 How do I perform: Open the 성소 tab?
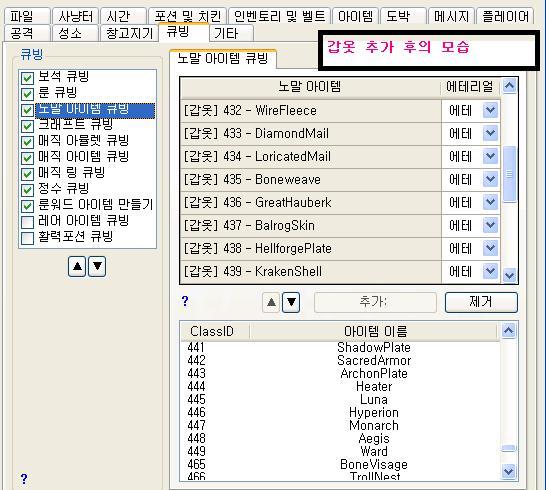75,33
